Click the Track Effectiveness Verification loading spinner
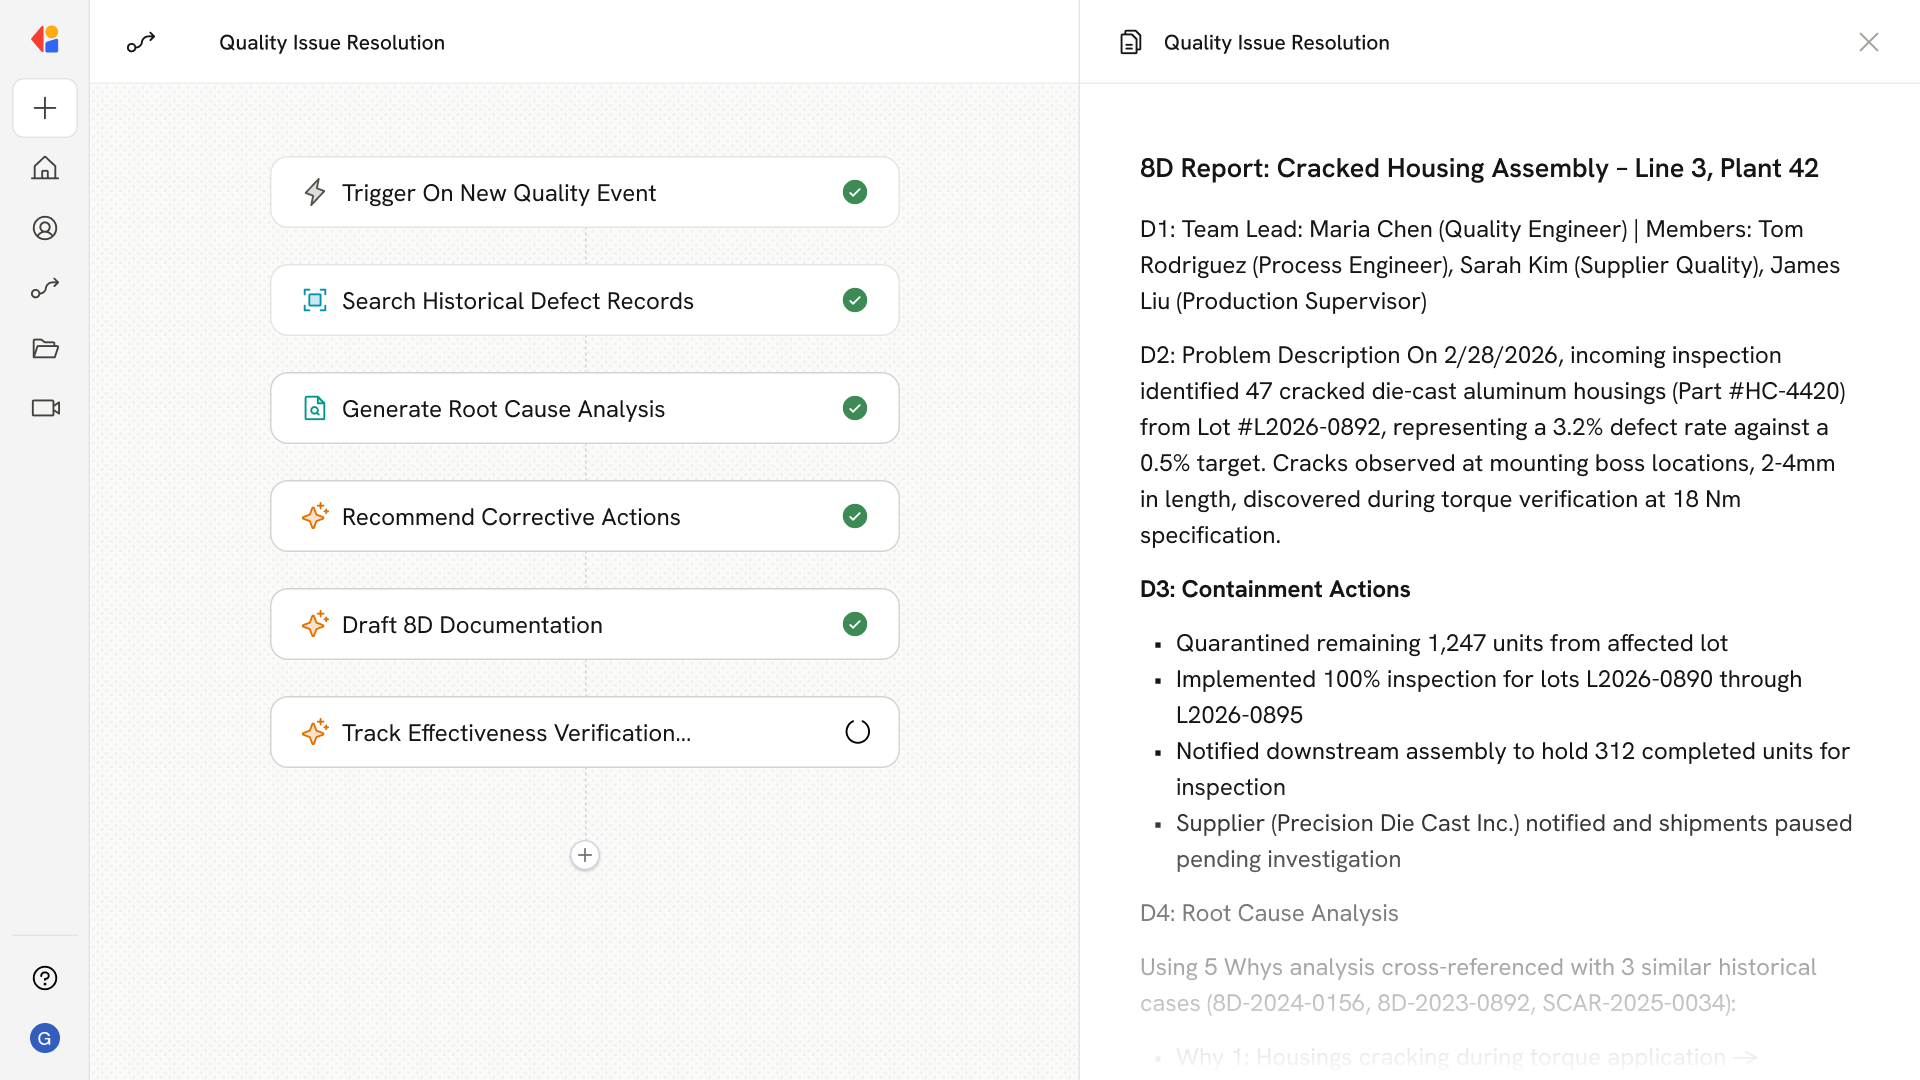This screenshot has height=1080, width=1920. pos(857,732)
